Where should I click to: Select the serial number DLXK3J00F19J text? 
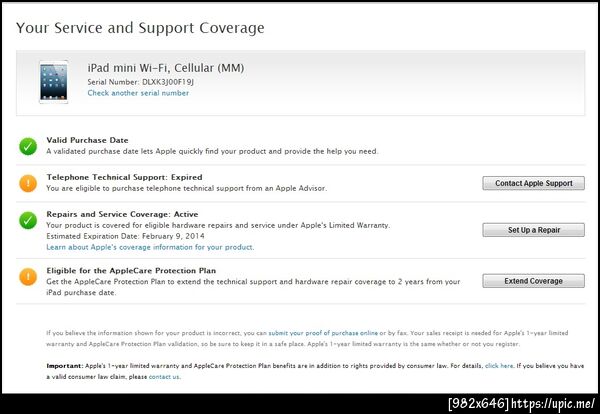(168, 82)
